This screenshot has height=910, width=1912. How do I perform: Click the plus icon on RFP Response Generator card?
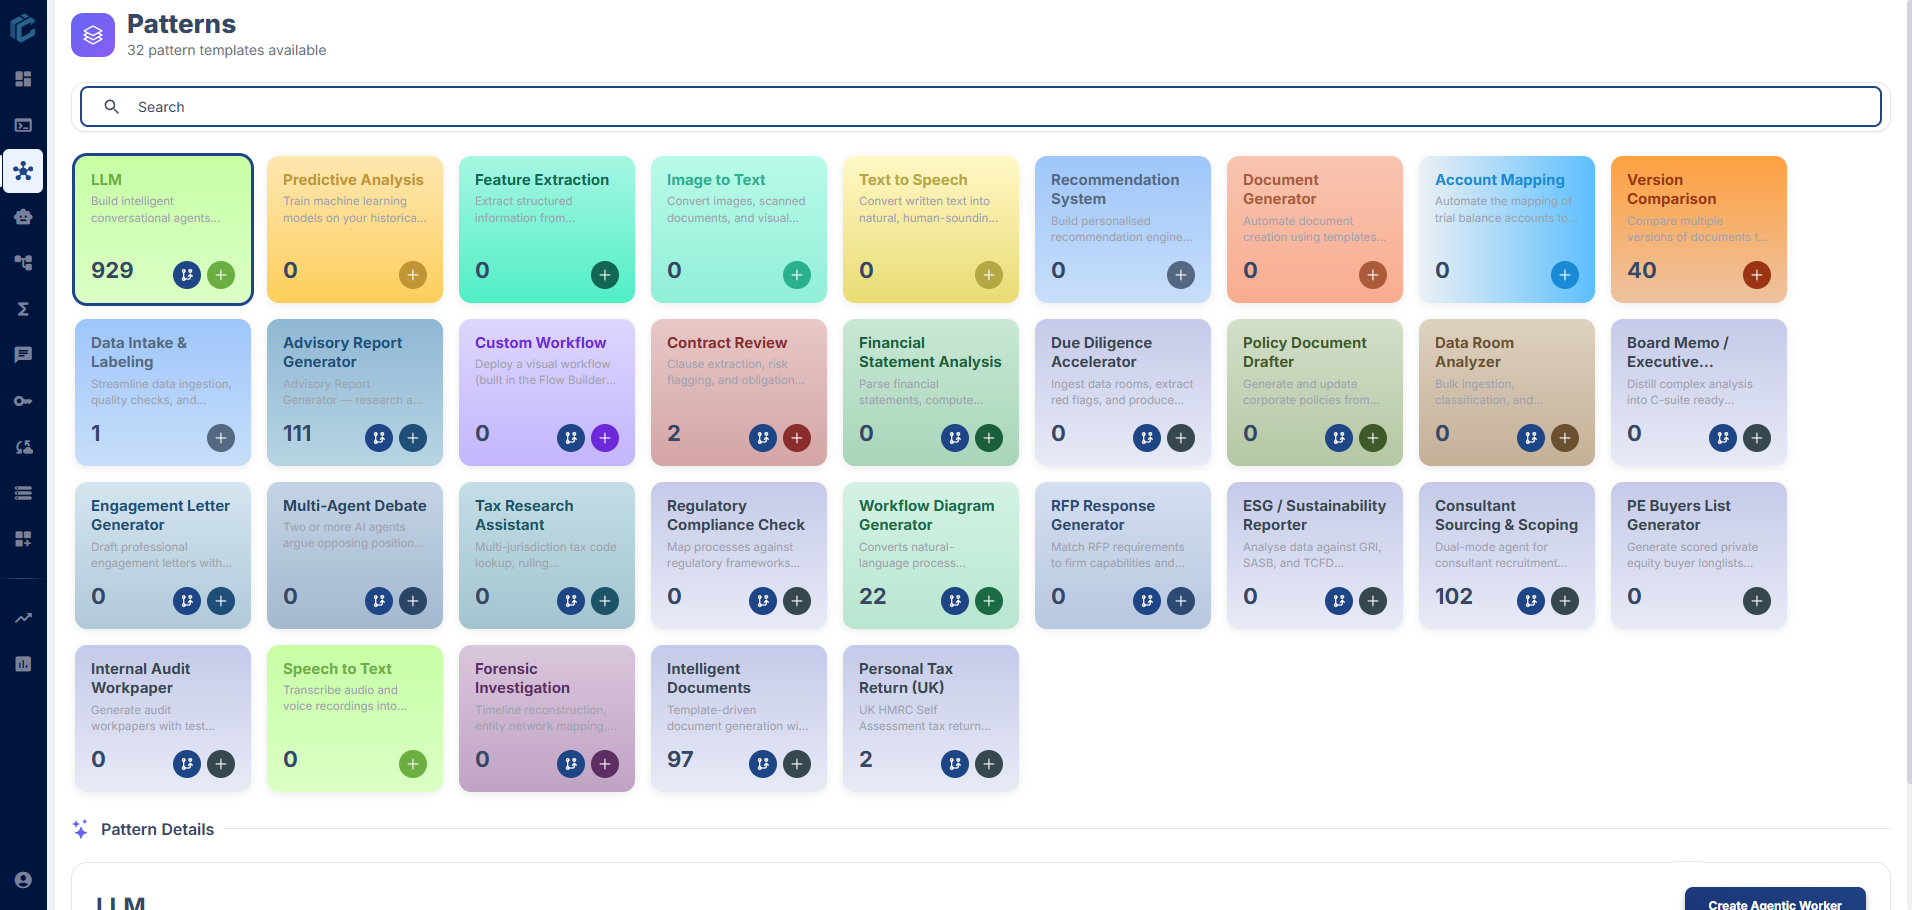[1181, 601]
